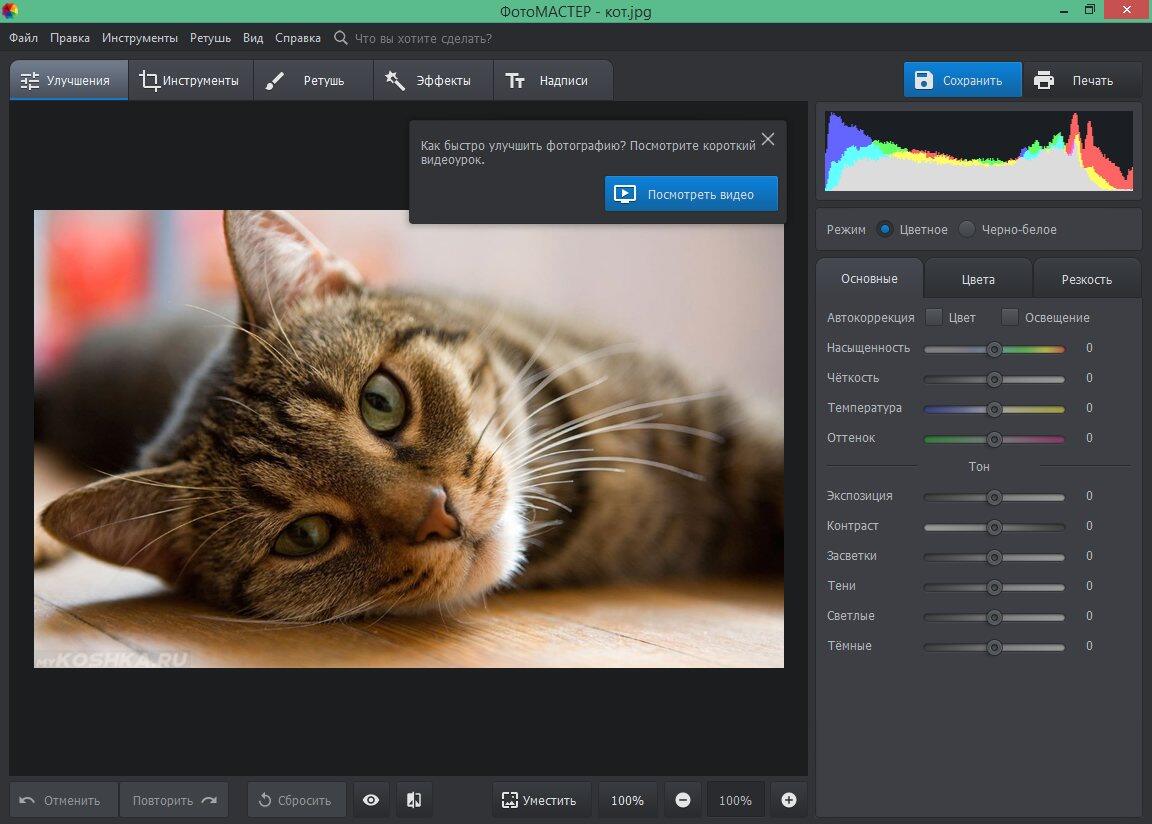Image resolution: width=1152 pixels, height=824 pixels.
Task: Fit the image using the Уместить button
Action: [x=539, y=800]
